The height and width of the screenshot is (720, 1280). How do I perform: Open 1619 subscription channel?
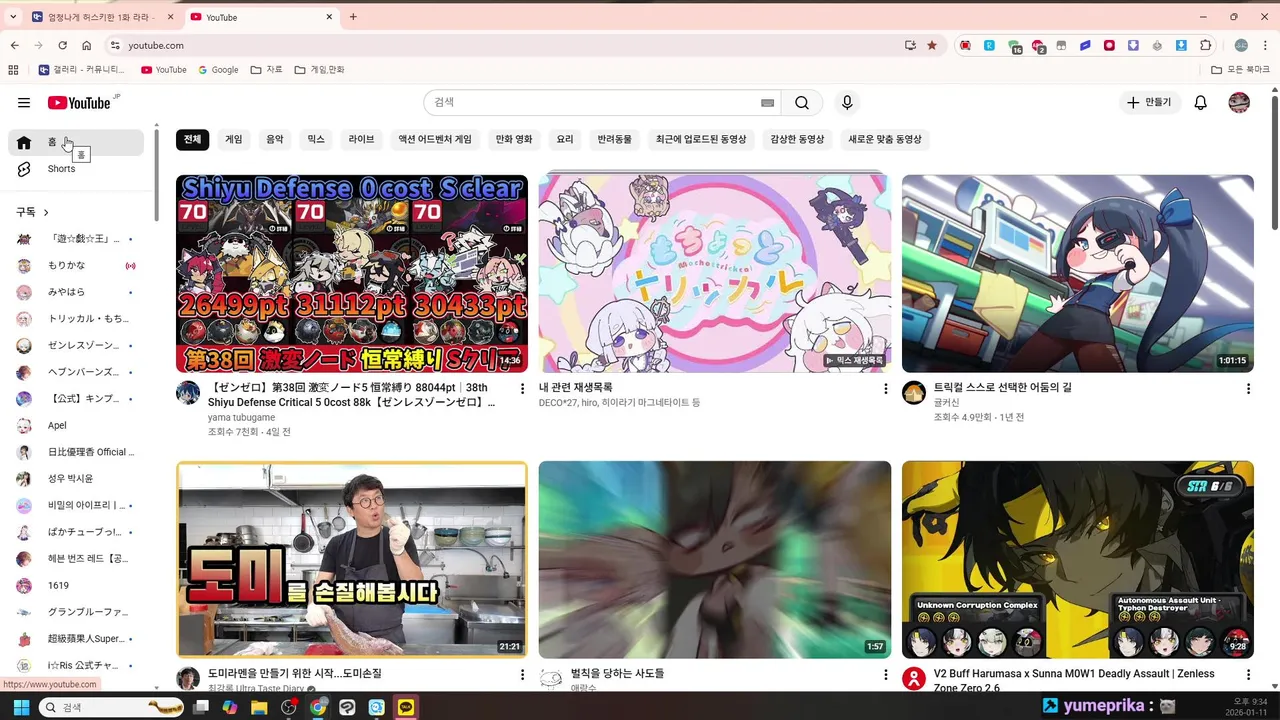[x=76, y=585]
